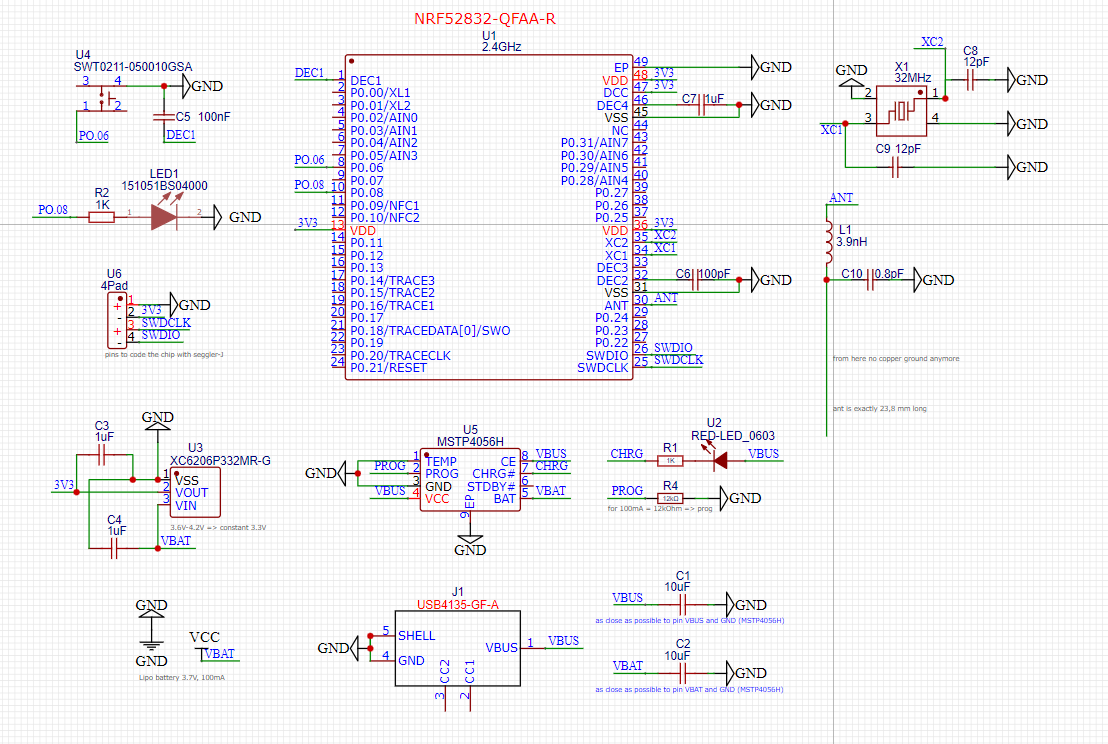Screen dimensions: 1108x744
Task: Click the R2 1K resistor symbol
Action: point(101,214)
